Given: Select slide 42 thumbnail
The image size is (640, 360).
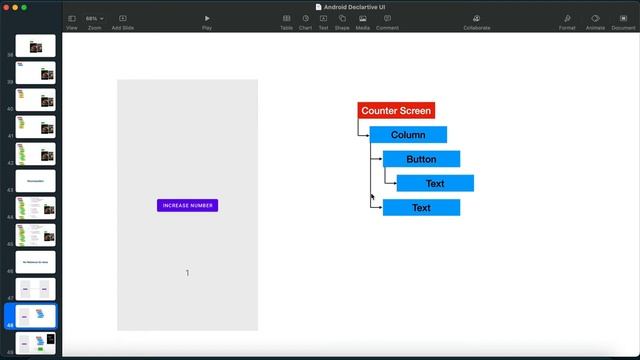Looking at the screenshot, I should 36,154.
